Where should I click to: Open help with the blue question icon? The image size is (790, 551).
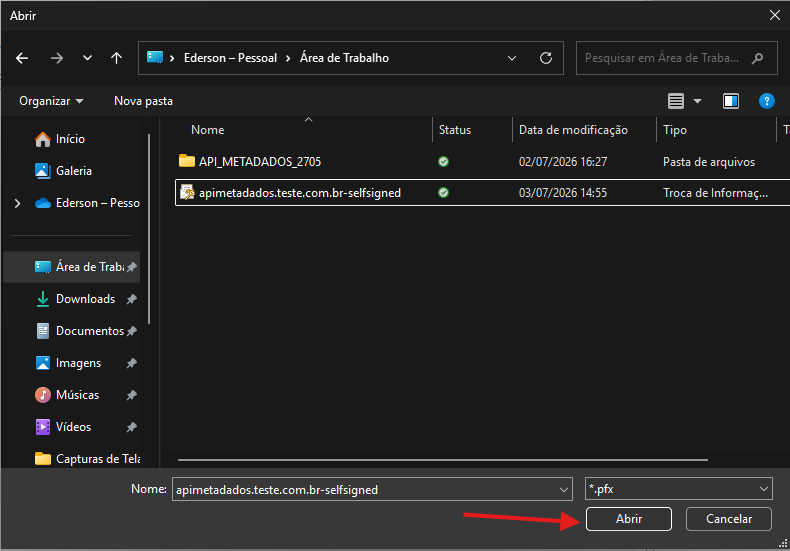[x=766, y=101]
